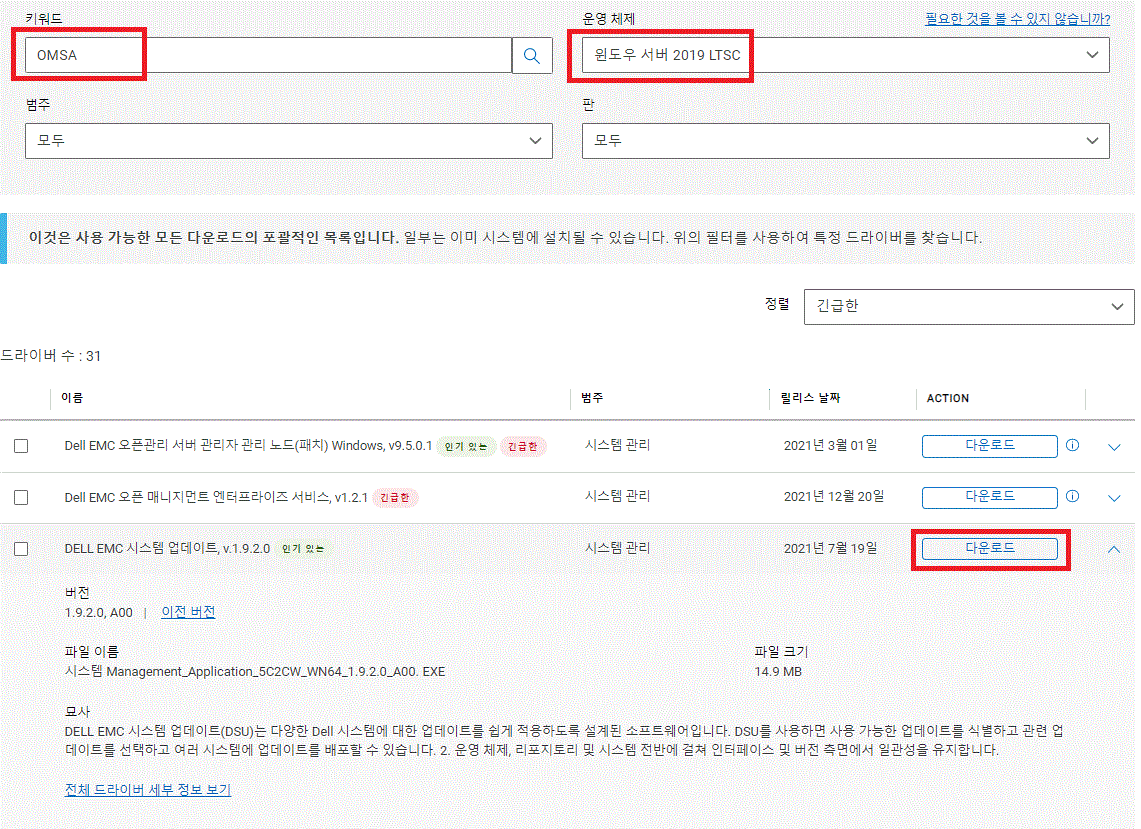Check the Server Administrator v9.5.0.1 row checkbox

[21, 446]
